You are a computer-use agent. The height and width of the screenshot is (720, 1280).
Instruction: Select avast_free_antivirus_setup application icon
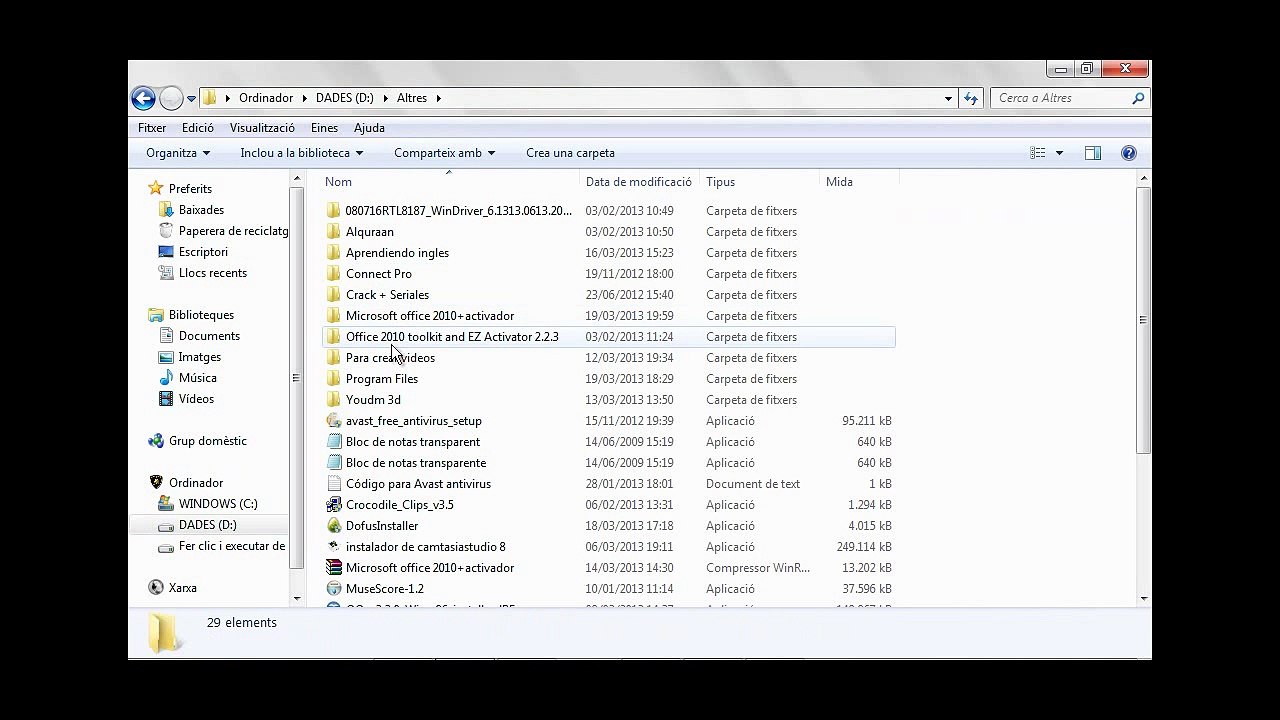(334, 421)
